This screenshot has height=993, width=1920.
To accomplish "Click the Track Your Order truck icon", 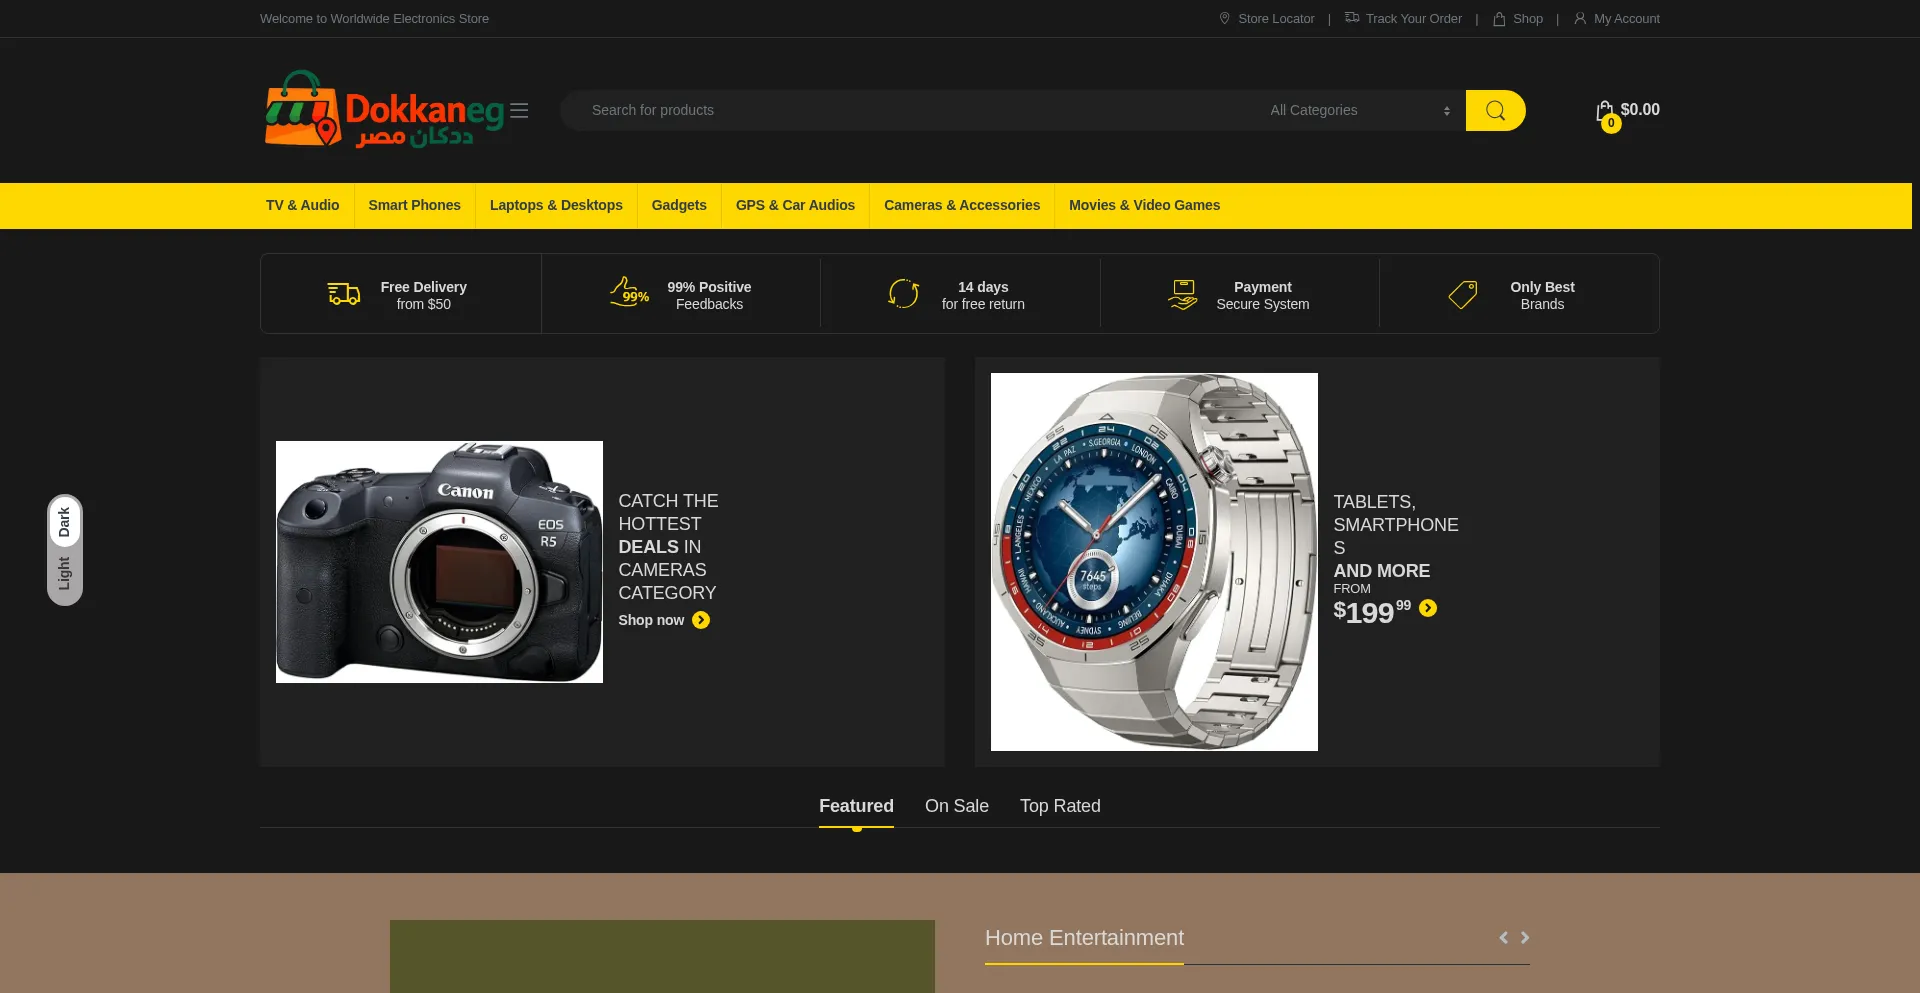I will (1352, 18).
